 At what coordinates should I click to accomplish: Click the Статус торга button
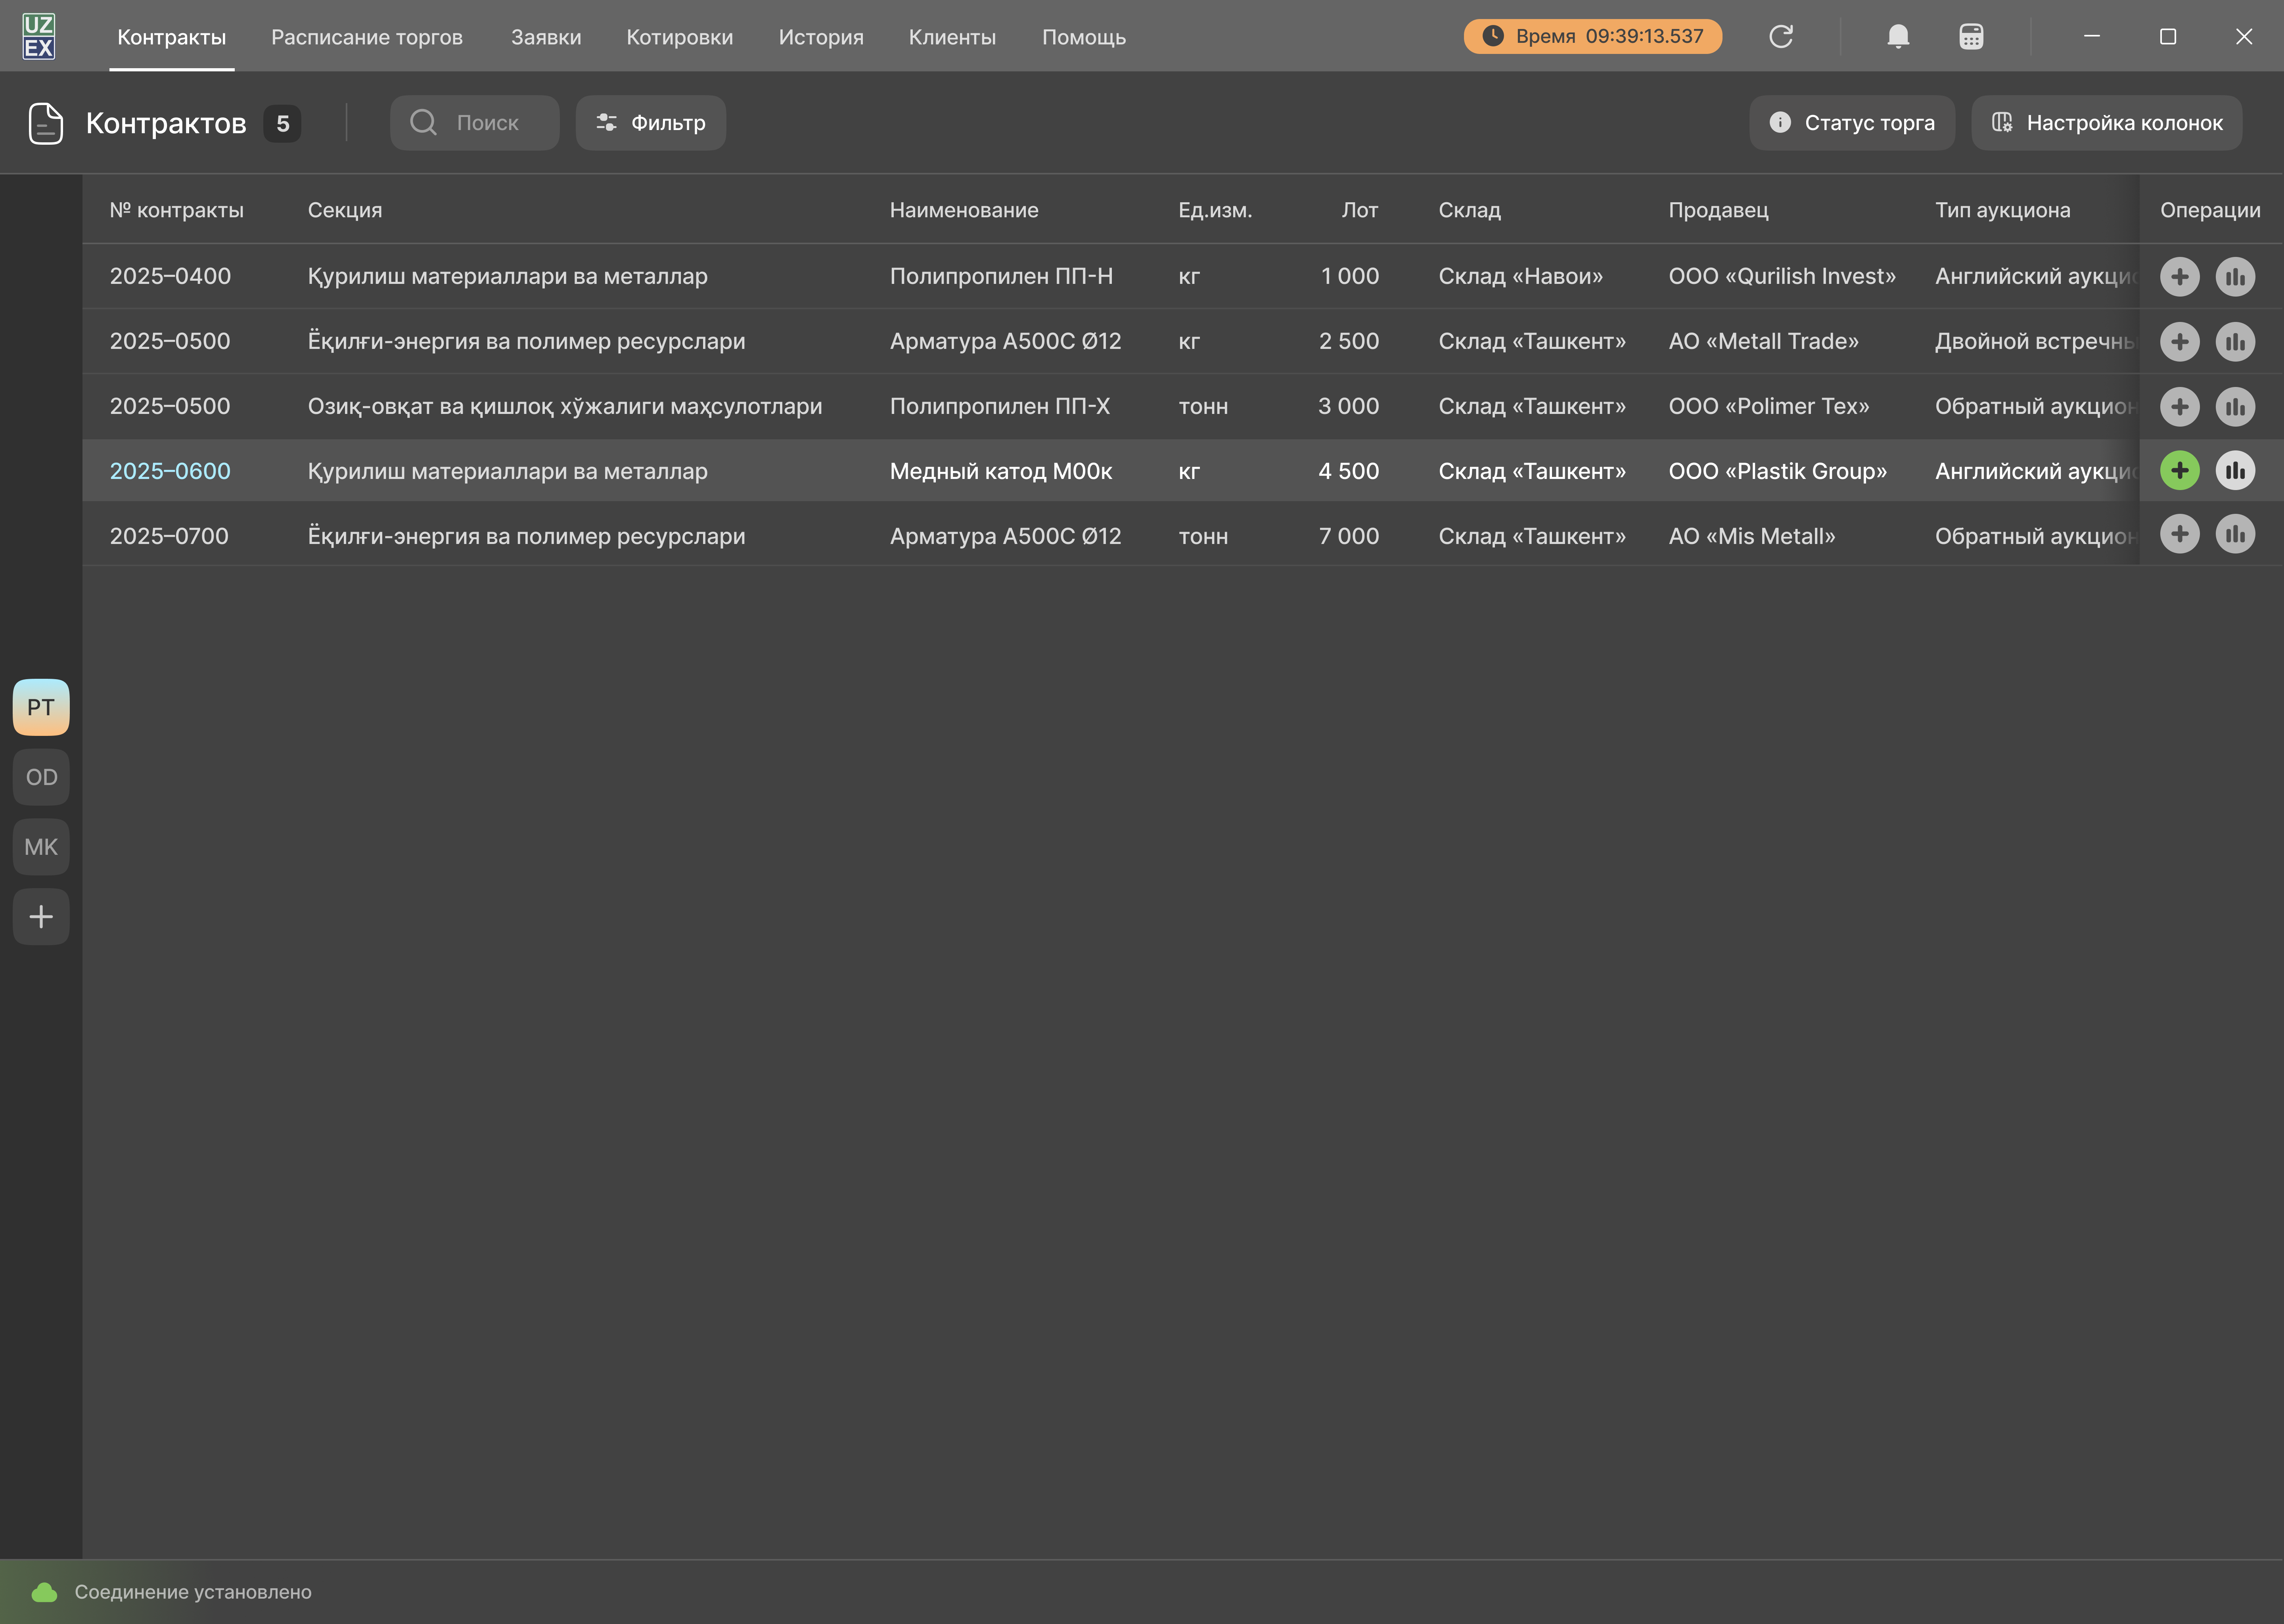click(1852, 123)
